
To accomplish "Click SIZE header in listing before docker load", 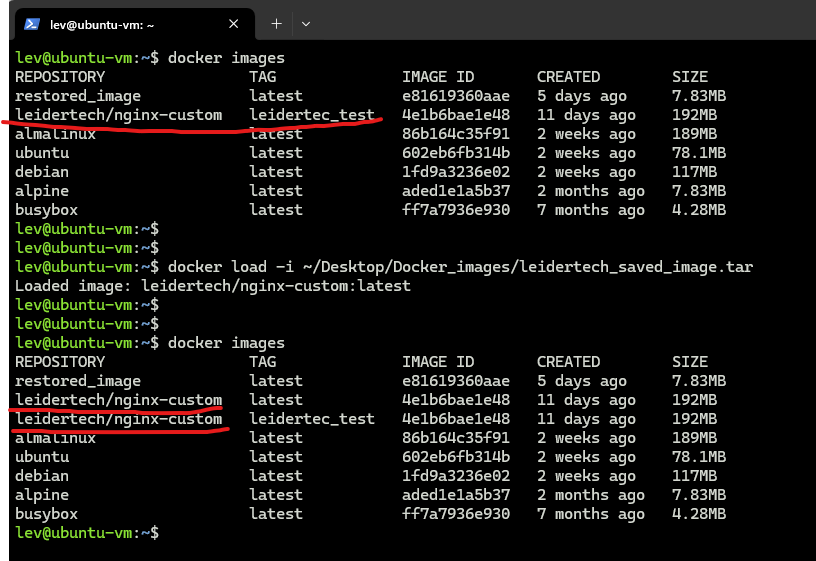I will click(690, 77).
